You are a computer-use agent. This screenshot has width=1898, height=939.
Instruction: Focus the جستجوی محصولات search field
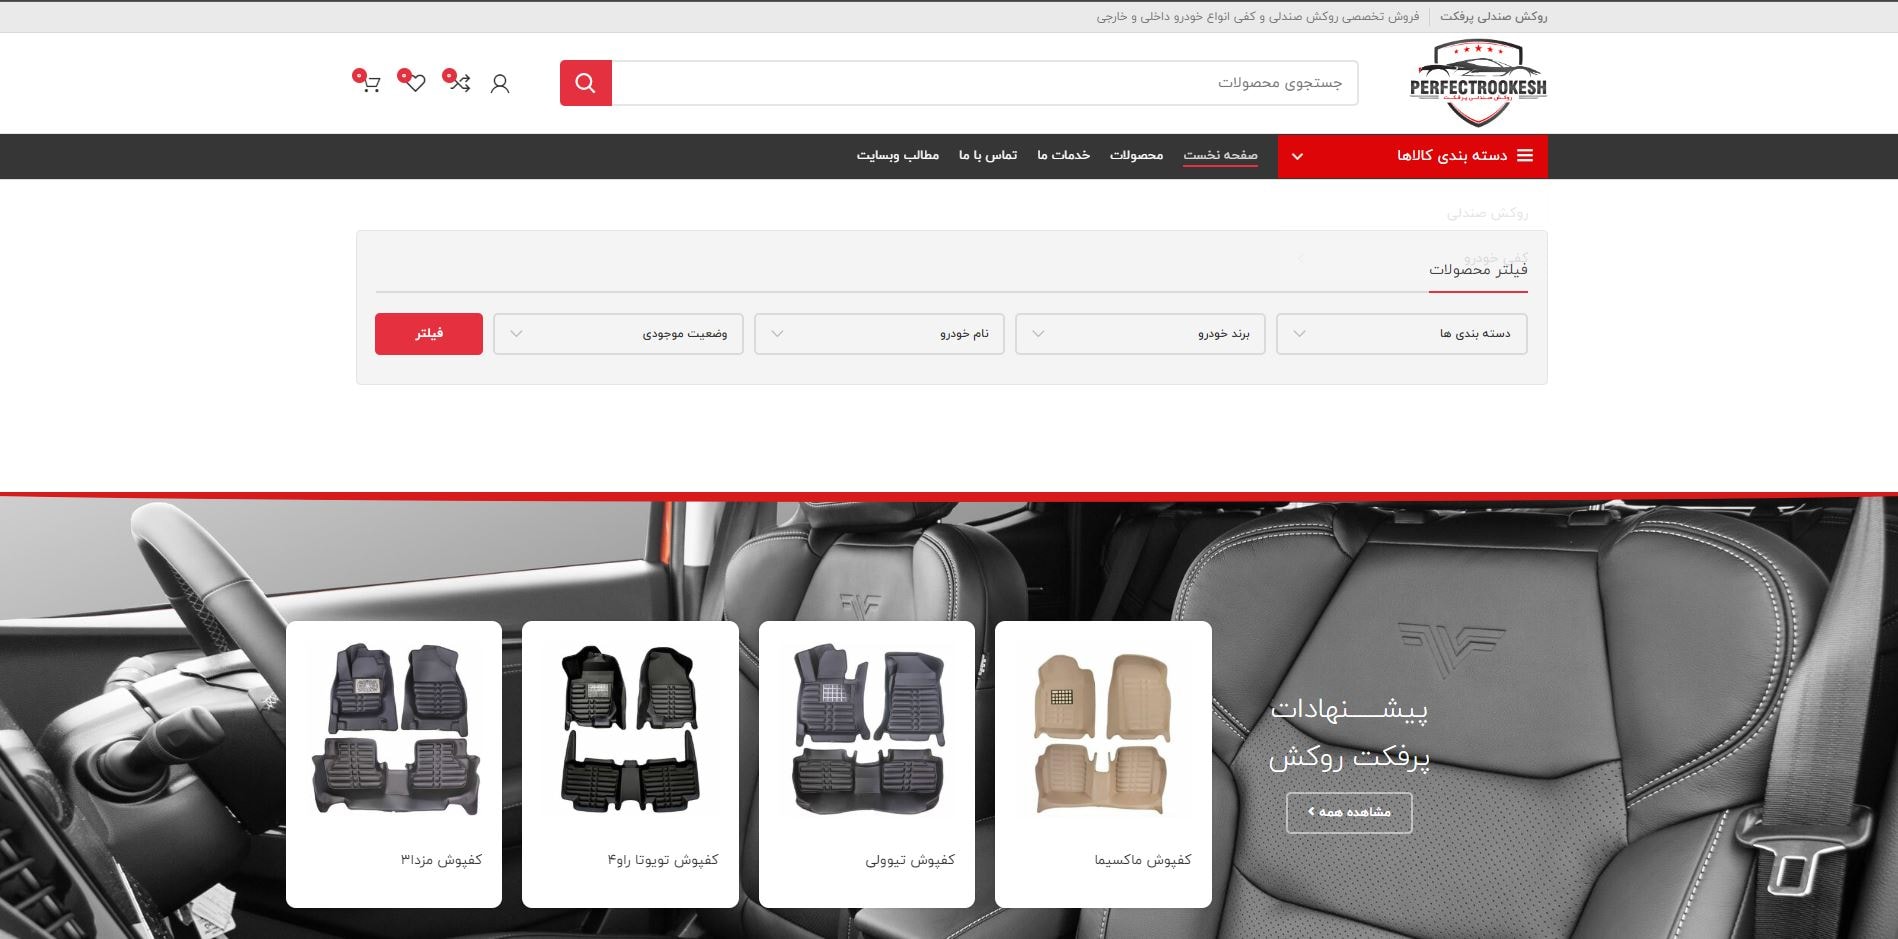pos(985,83)
